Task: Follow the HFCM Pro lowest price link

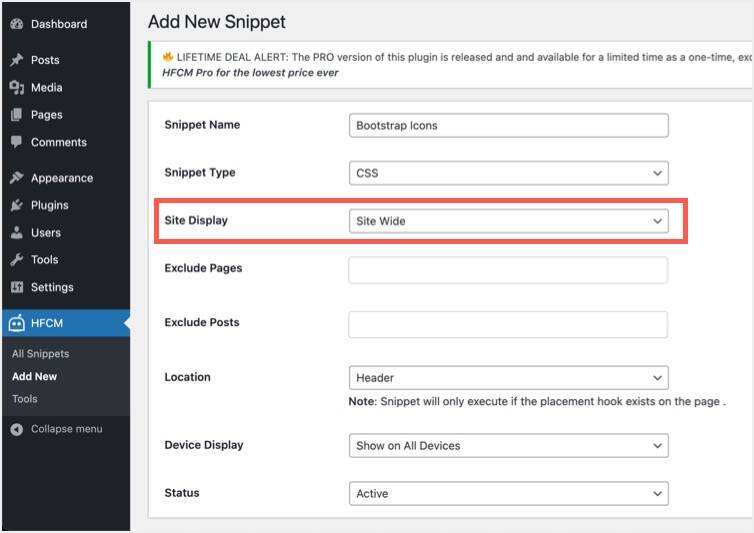Action: (x=250, y=73)
